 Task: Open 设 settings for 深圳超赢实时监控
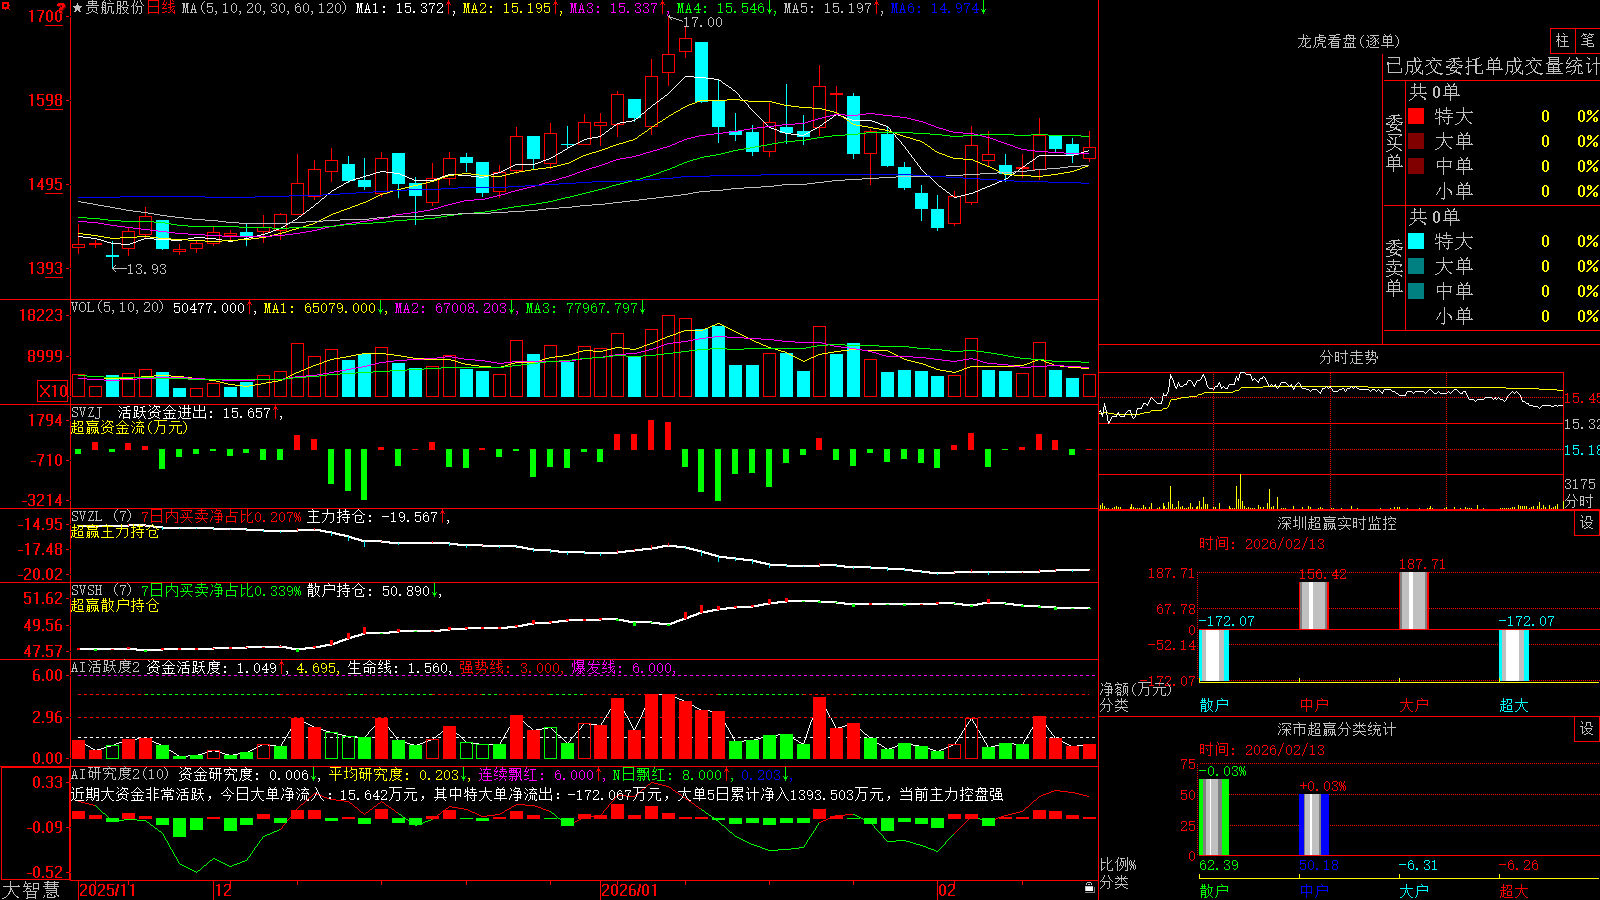click(x=1587, y=523)
